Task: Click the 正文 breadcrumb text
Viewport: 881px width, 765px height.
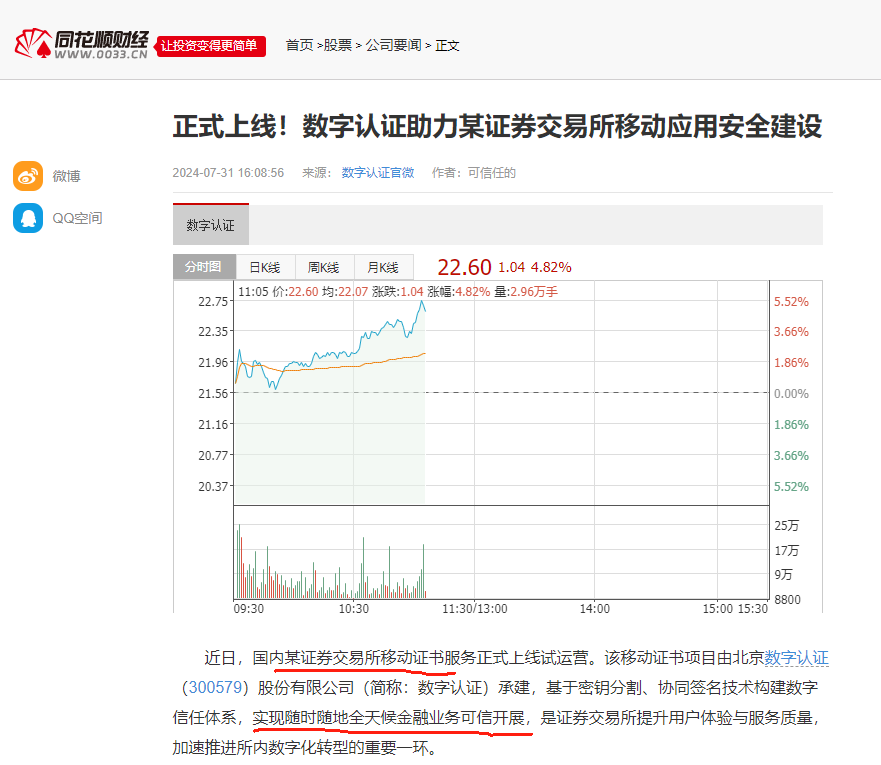Action: tap(447, 45)
